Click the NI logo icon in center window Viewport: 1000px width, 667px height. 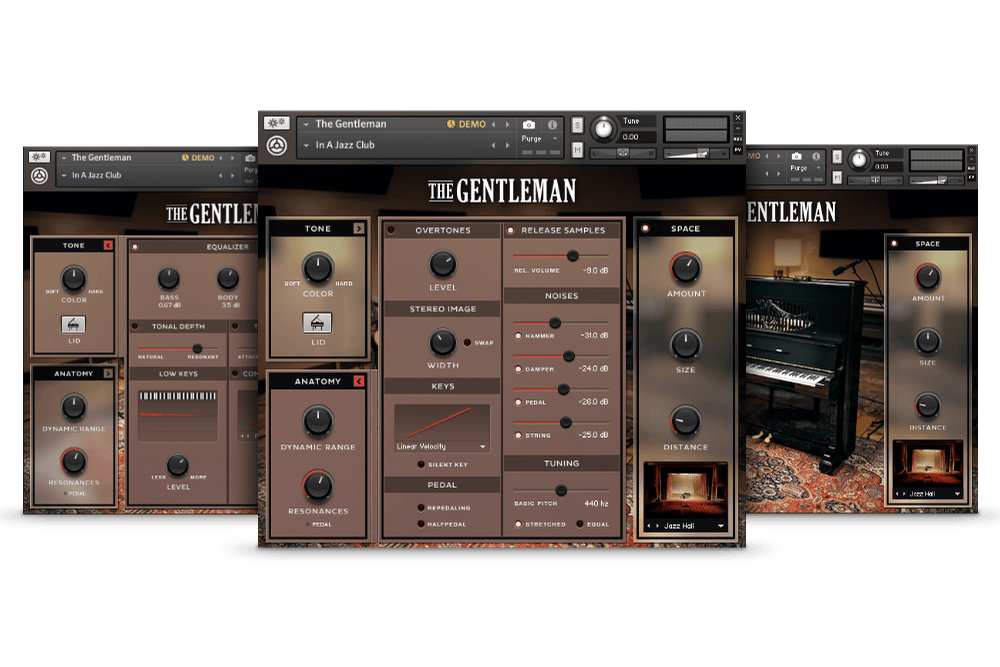tap(277, 146)
